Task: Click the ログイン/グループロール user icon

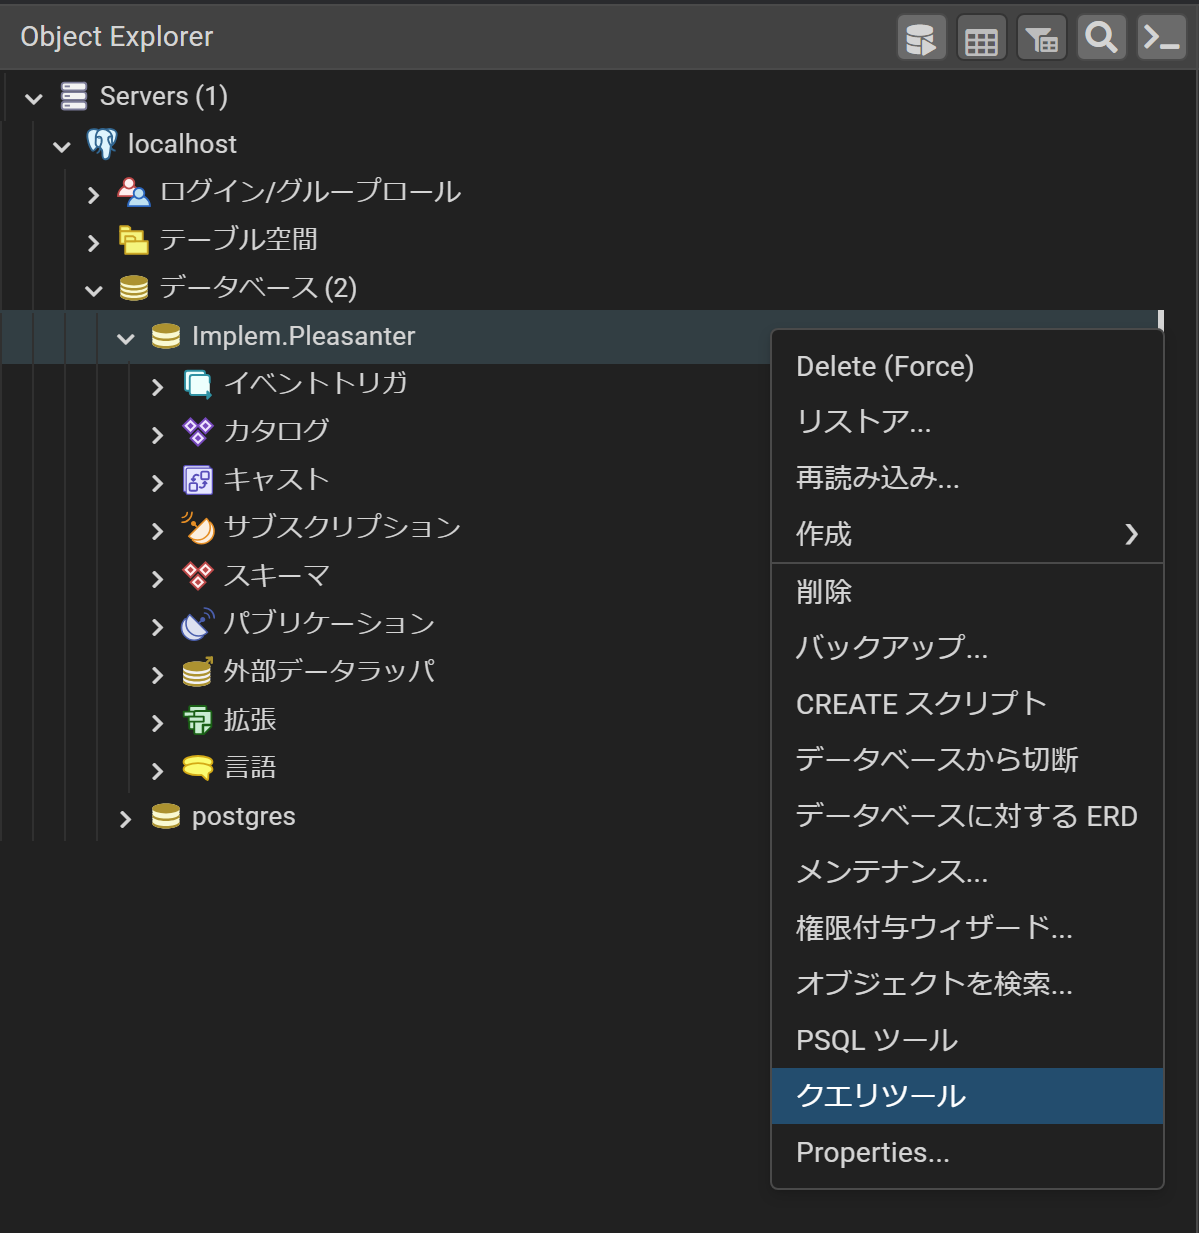Action: [134, 191]
